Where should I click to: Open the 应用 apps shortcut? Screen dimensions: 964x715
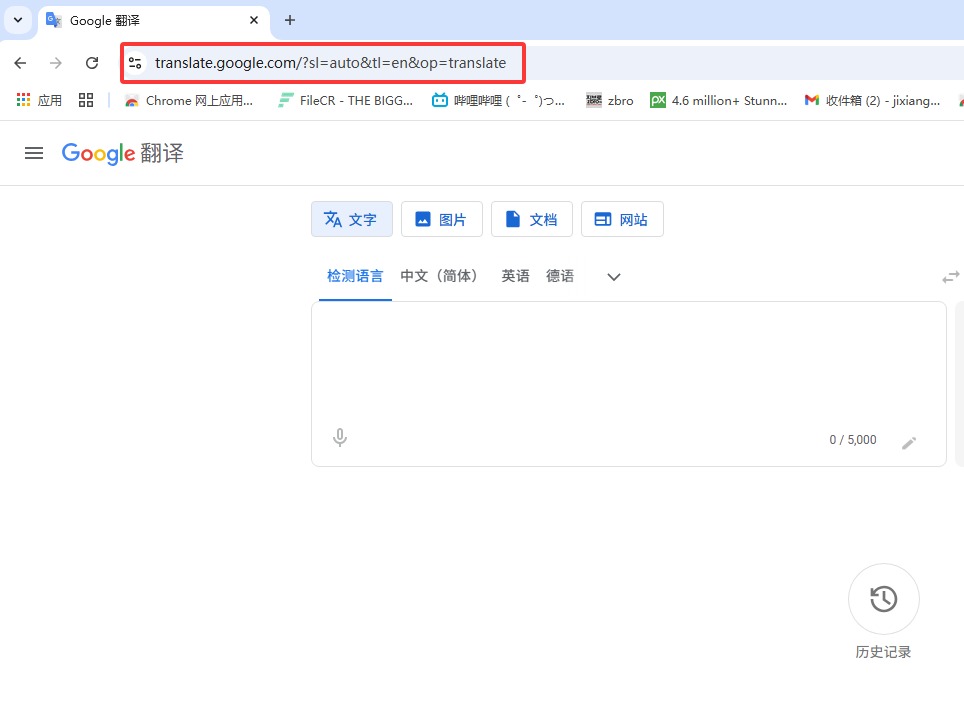click(x=39, y=100)
